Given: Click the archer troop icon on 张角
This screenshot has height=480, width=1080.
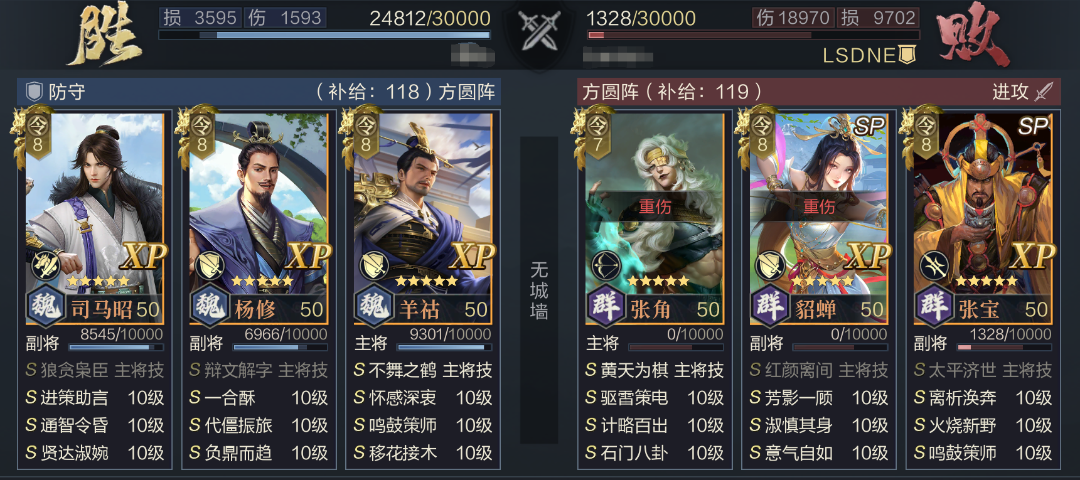Looking at the screenshot, I should click(606, 265).
